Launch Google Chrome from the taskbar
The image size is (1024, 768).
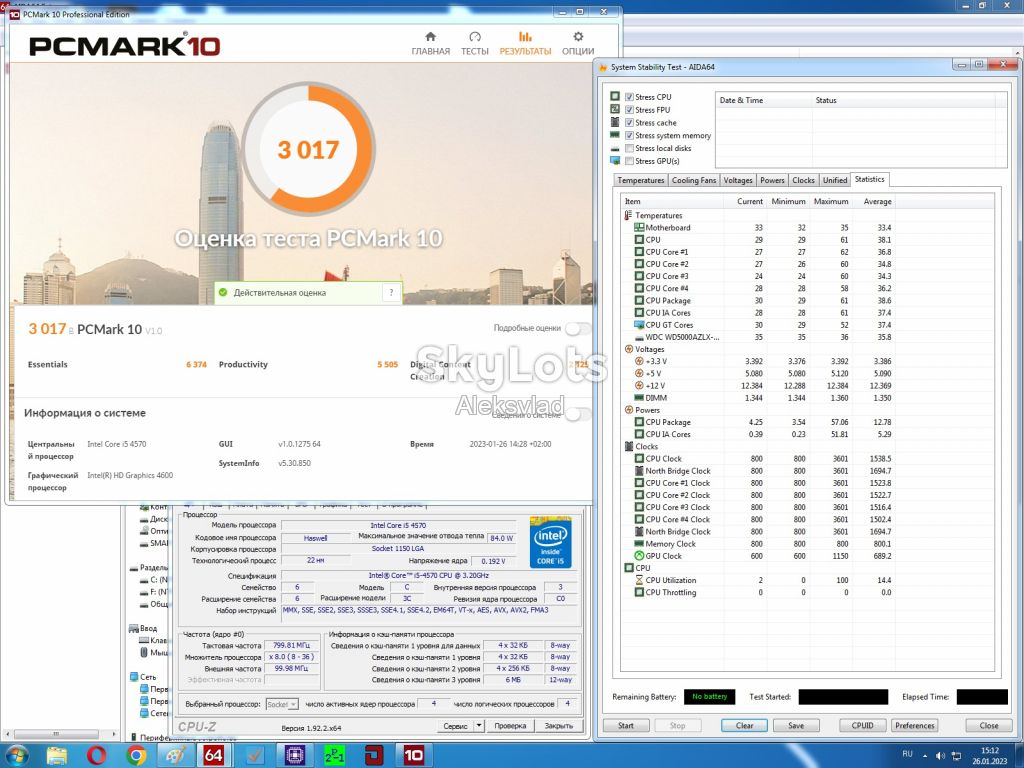(x=136, y=756)
